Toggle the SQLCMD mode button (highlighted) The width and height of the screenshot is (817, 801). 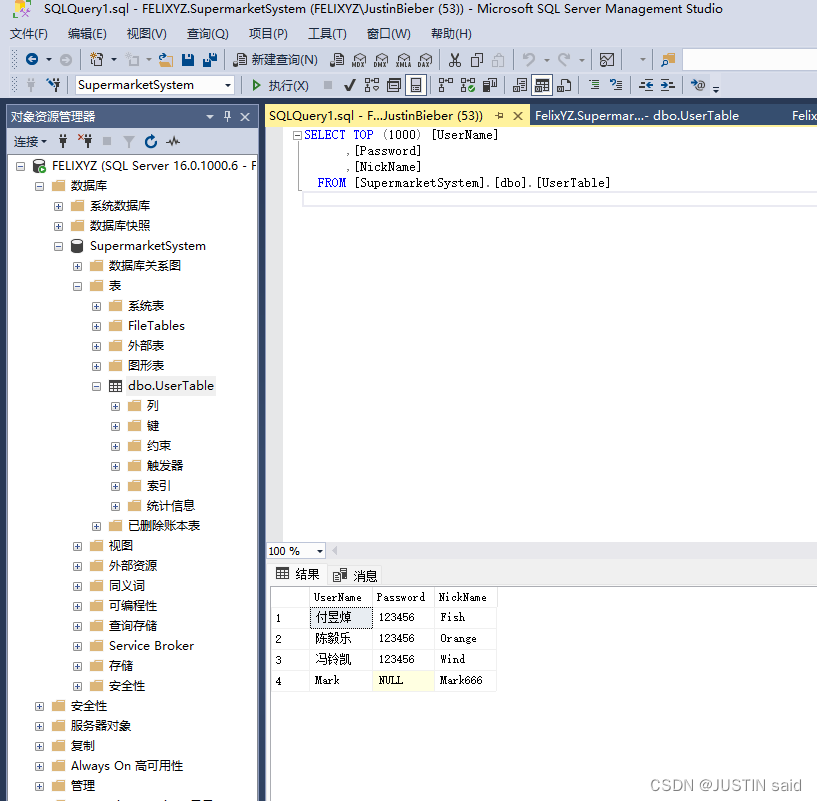click(416, 85)
